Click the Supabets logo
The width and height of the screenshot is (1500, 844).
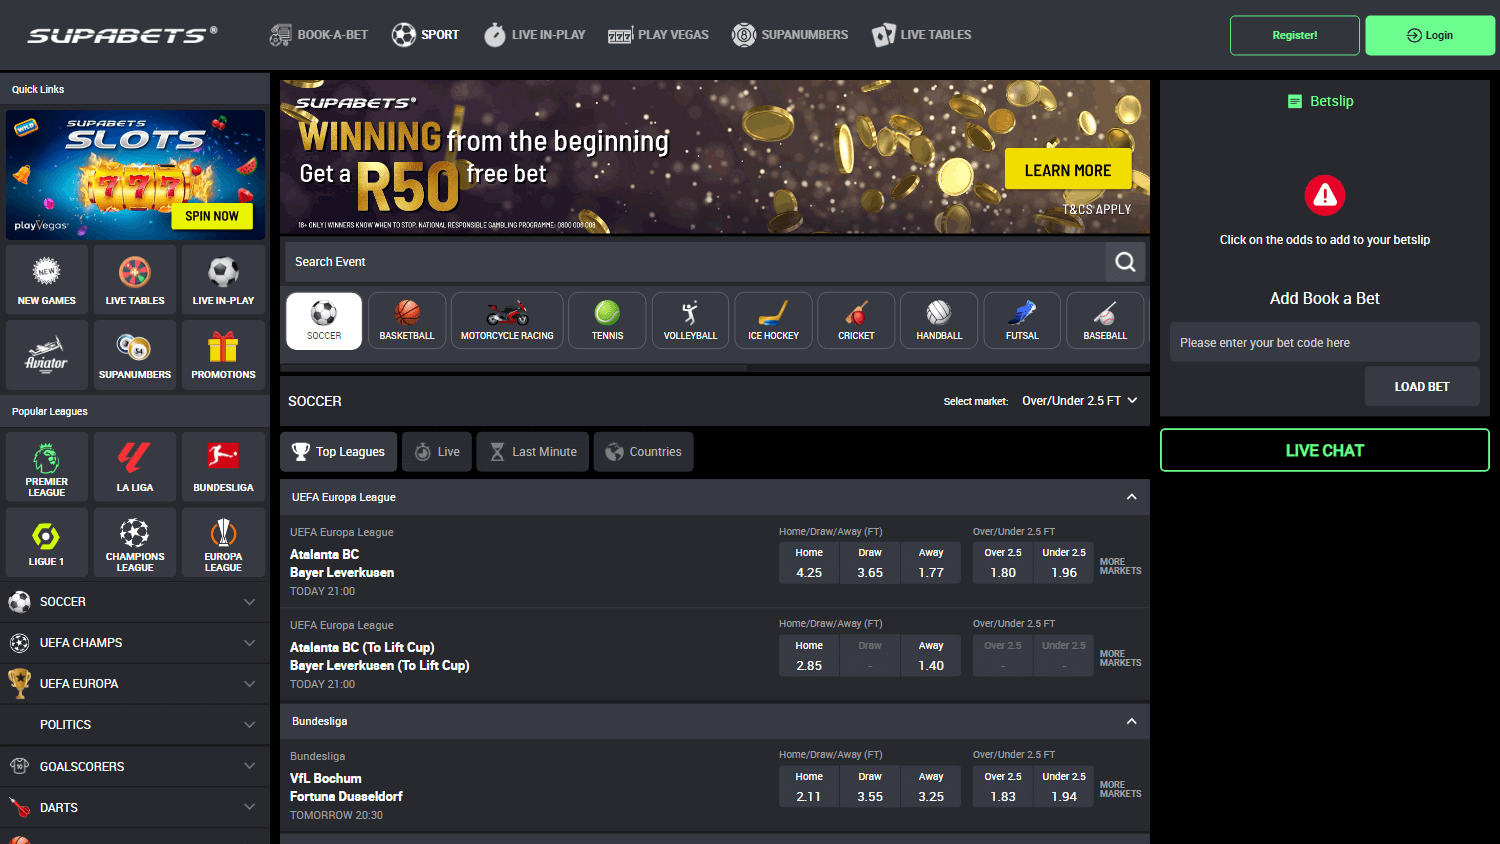(x=122, y=35)
